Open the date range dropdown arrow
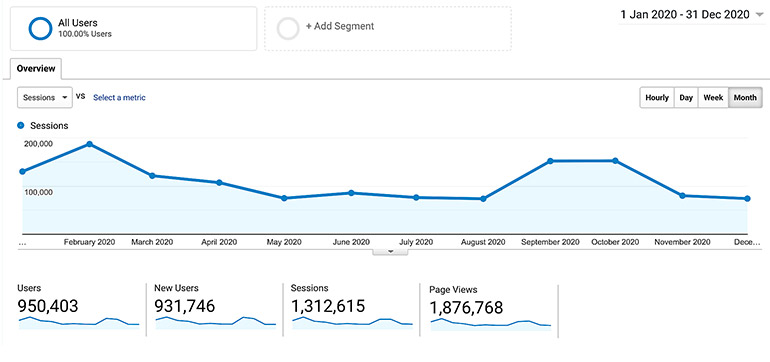Viewport: 770px width, 362px height. point(759,15)
